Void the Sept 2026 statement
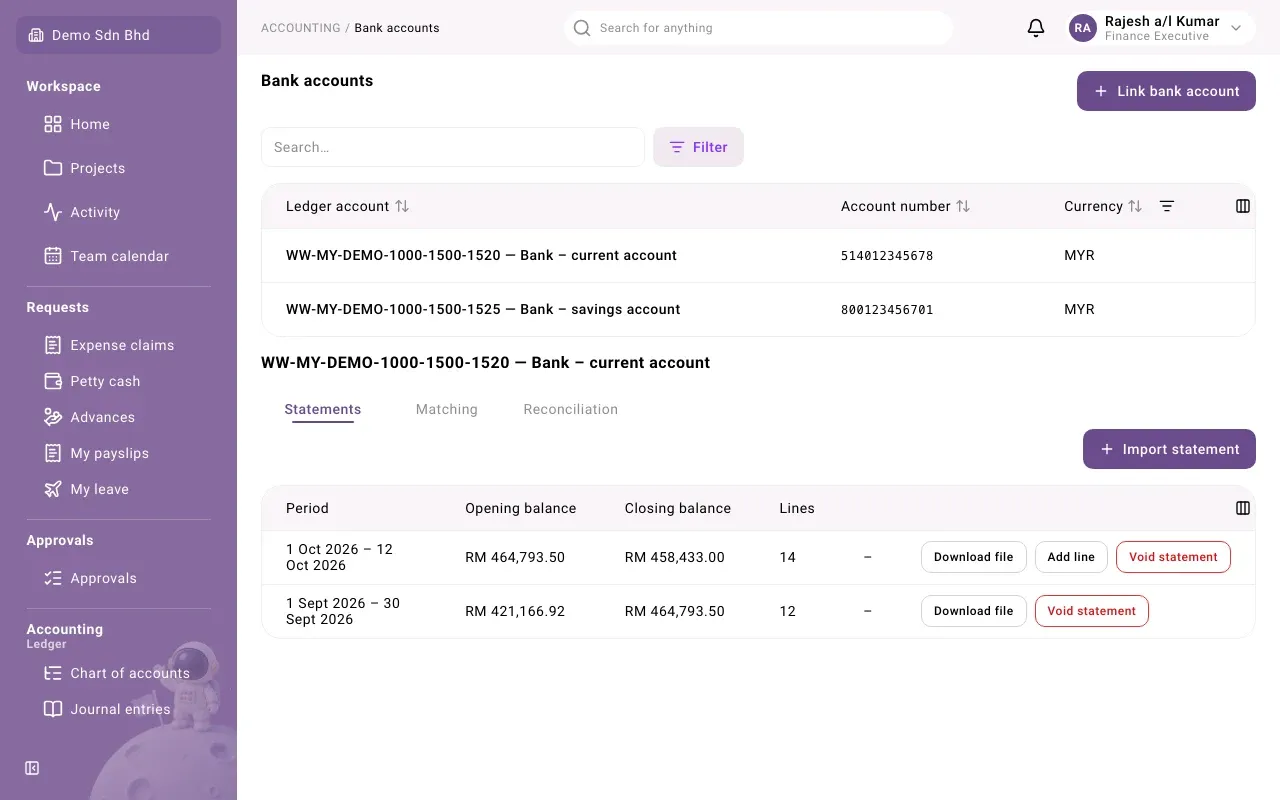The height and width of the screenshot is (800, 1280). point(1091,611)
